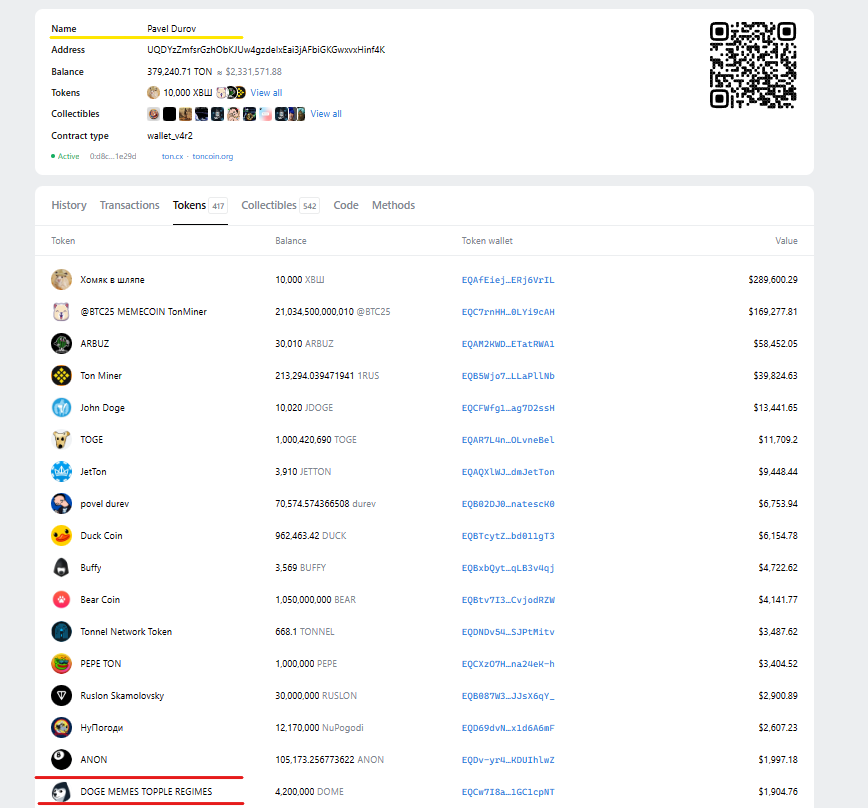Viewport: 868px width, 808px height.
Task: Open the toncoin.org link
Action: click(x=213, y=157)
